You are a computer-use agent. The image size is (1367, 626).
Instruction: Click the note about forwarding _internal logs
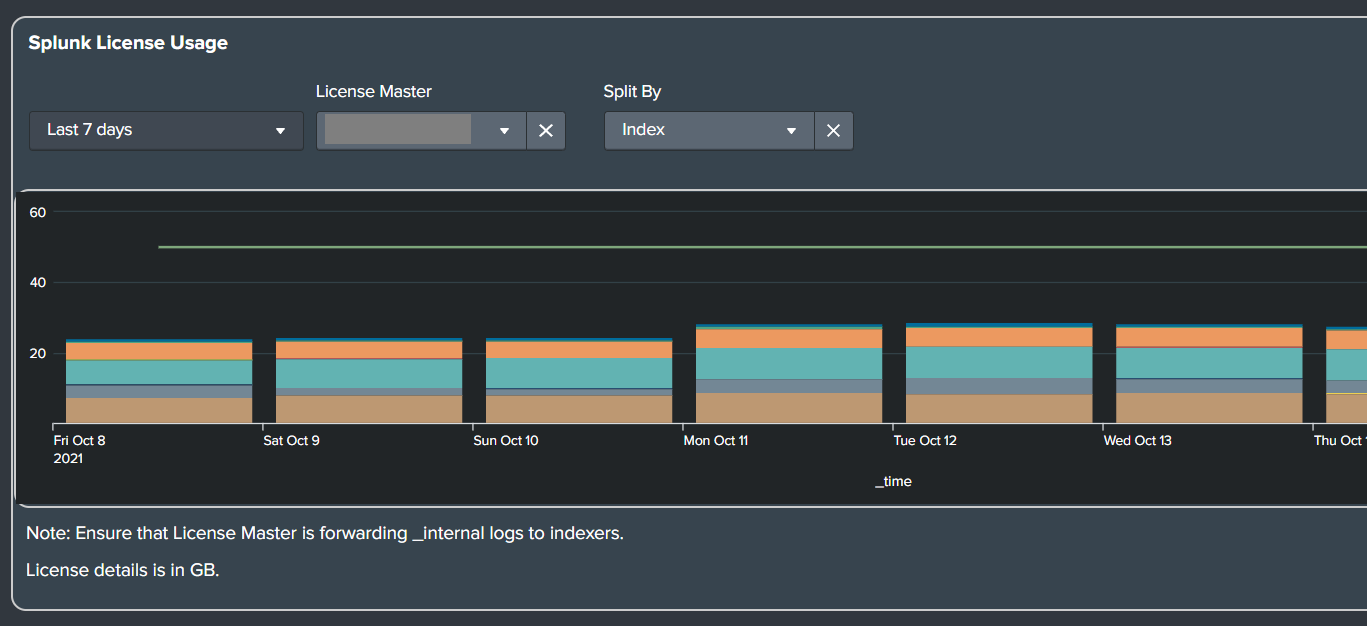click(325, 533)
